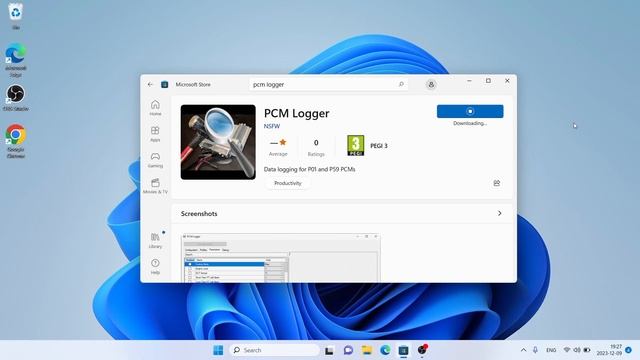Open Home in the Store sidebar
The width and height of the screenshot is (640, 360).
155,108
